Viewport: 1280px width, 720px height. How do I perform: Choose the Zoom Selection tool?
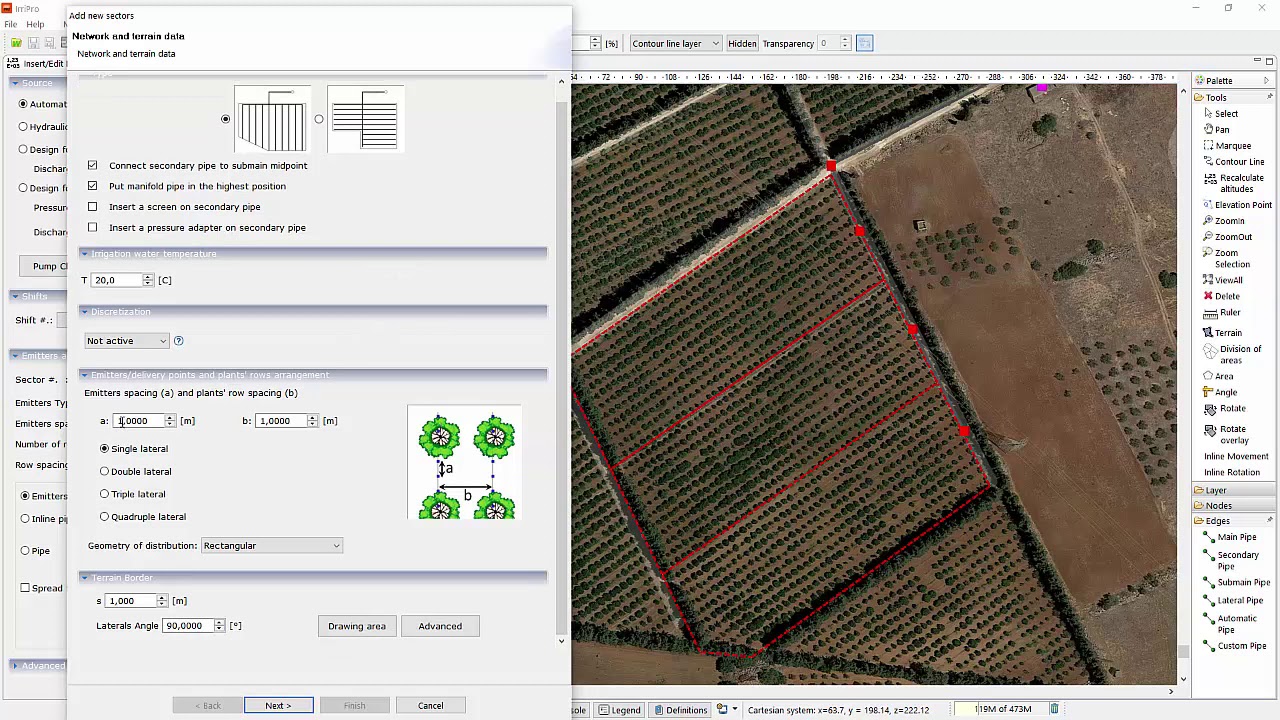pyautogui.click(x=1231, y=258)
